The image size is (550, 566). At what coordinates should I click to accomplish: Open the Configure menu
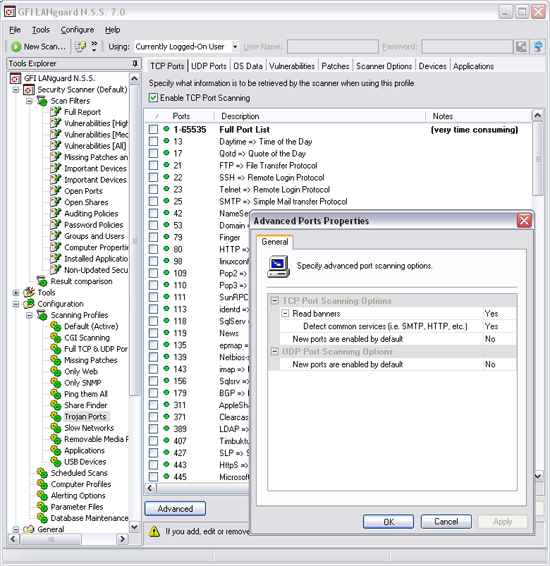[x=77, y=30]
